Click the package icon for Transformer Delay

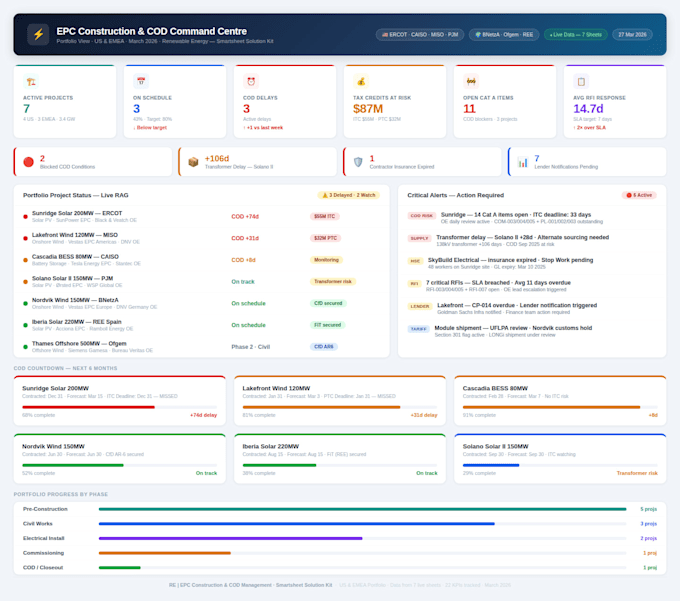[193, 162]
